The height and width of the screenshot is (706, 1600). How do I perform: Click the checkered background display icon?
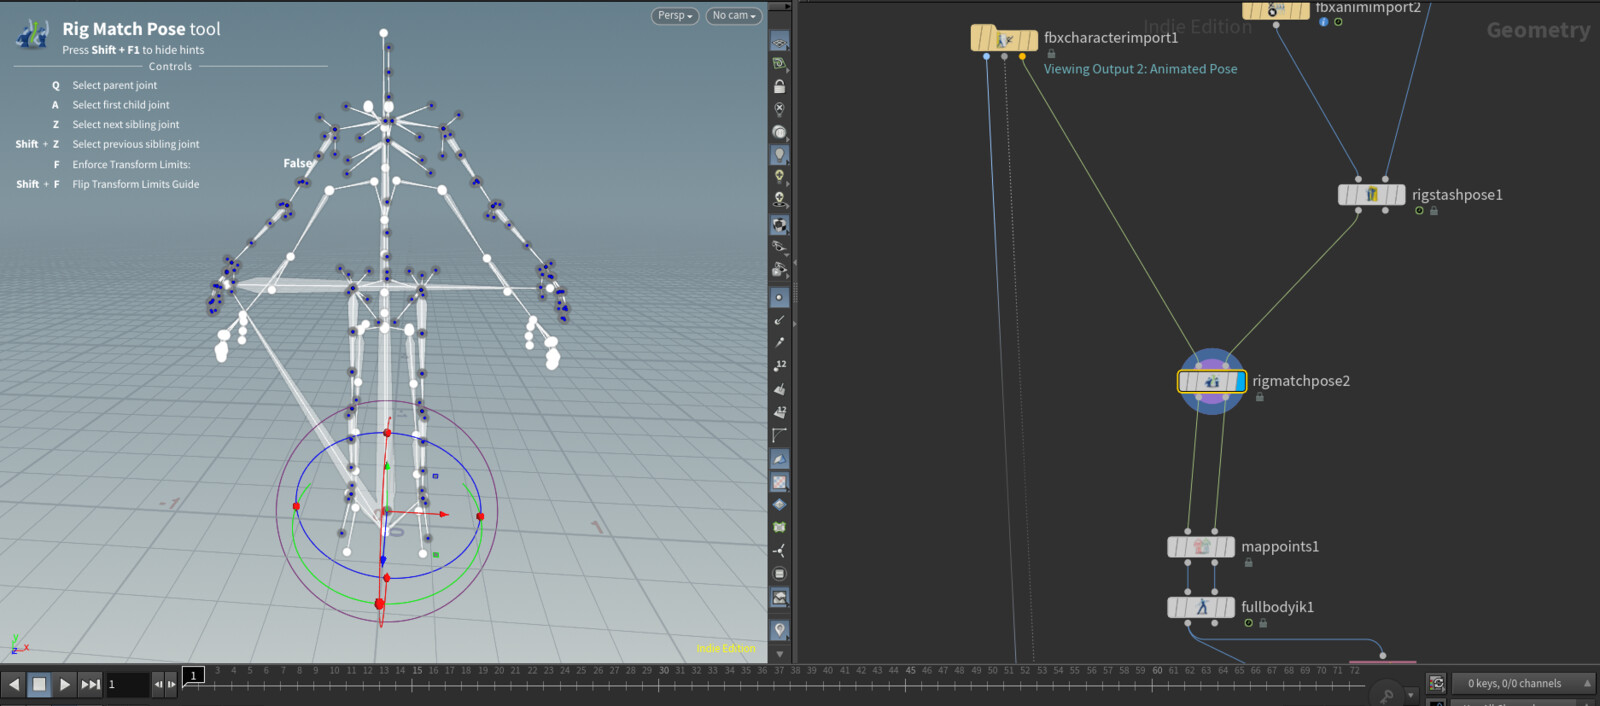pos(779,482)
